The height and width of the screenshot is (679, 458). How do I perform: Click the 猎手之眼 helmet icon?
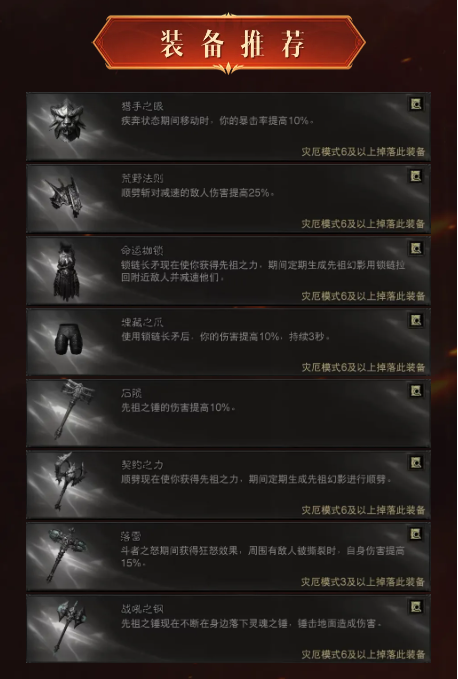pyautogui.click(x=67, y=120)
